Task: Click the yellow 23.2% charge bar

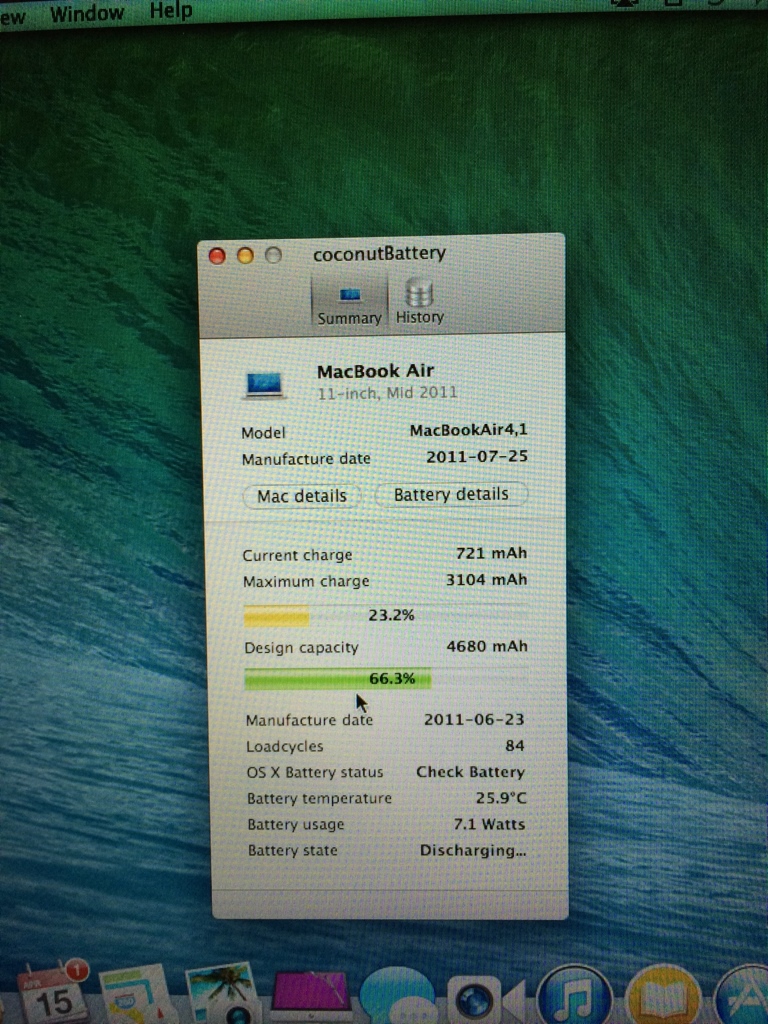Action: (x=276, y=616)
